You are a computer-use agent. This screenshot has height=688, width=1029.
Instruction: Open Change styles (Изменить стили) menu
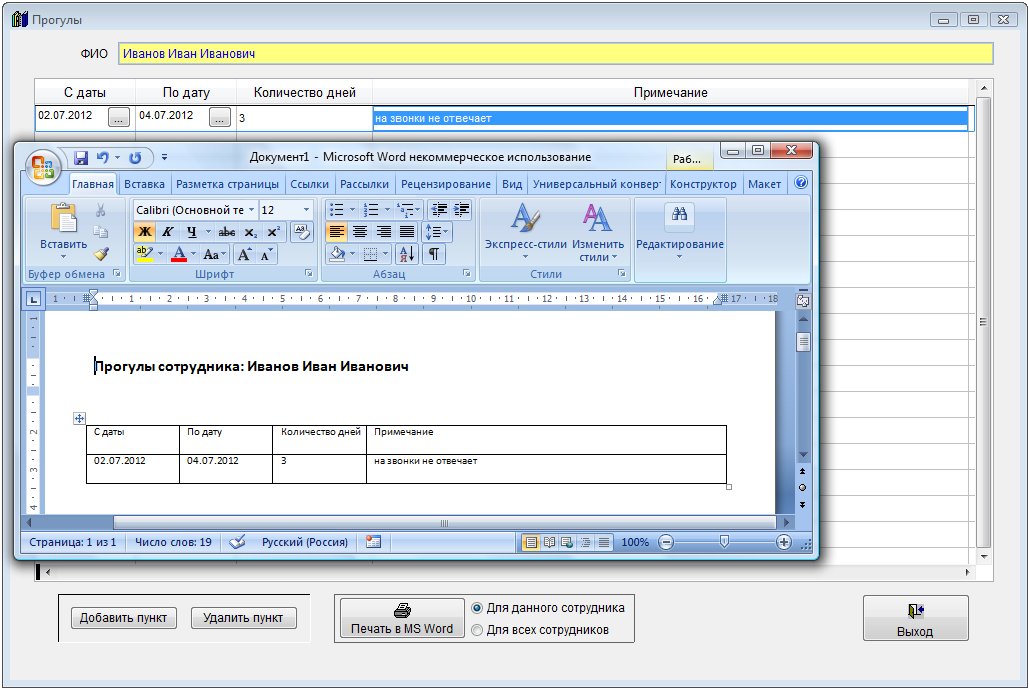pos(598,232)
